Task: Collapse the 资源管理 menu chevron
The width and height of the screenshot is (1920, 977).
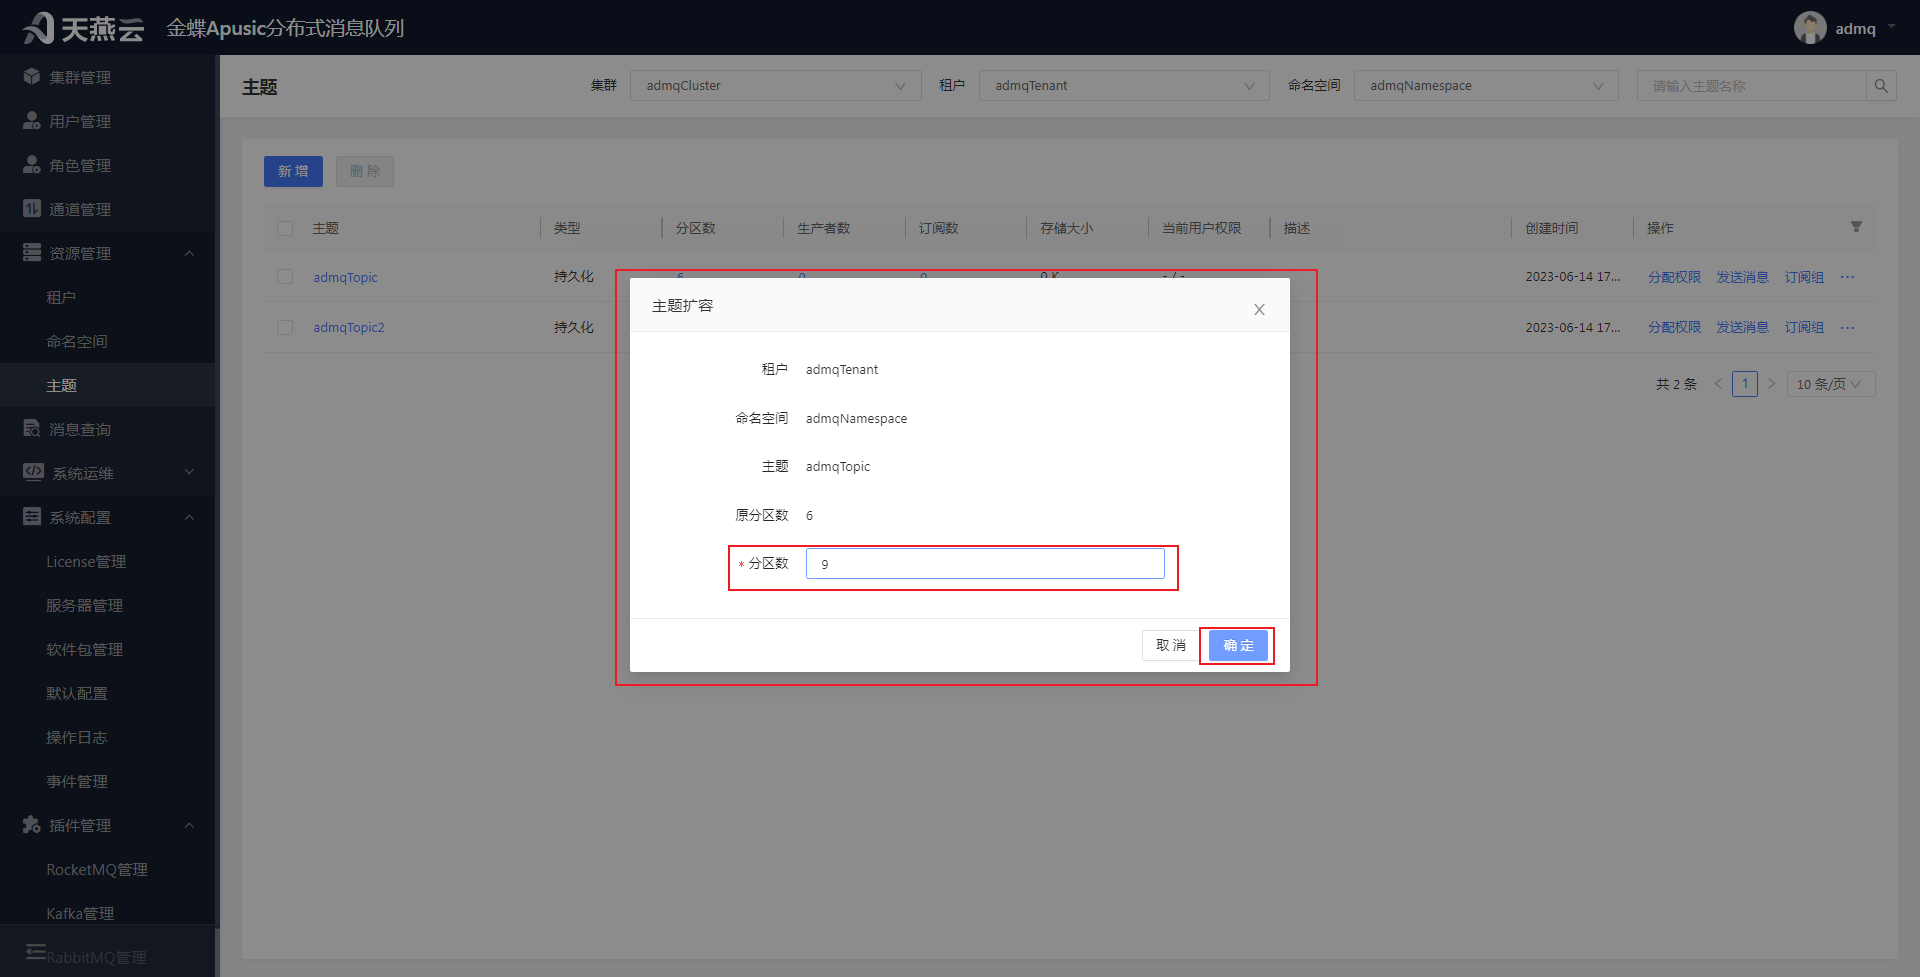Action: pyautogui.click(x=189, y=253)
